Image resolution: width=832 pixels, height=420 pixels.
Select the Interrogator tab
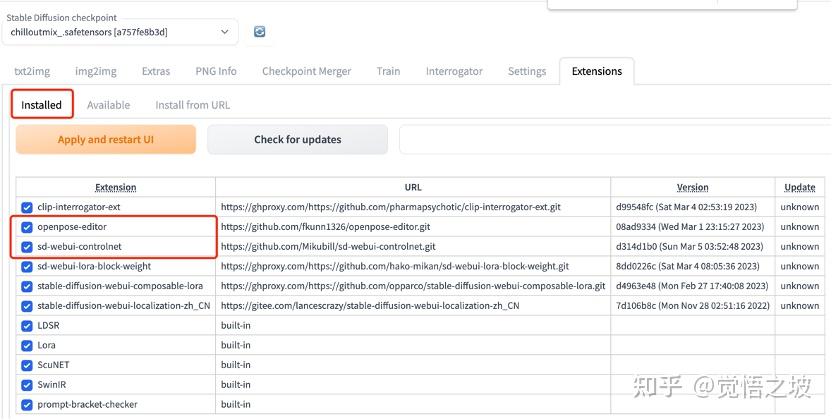point(454,71)
